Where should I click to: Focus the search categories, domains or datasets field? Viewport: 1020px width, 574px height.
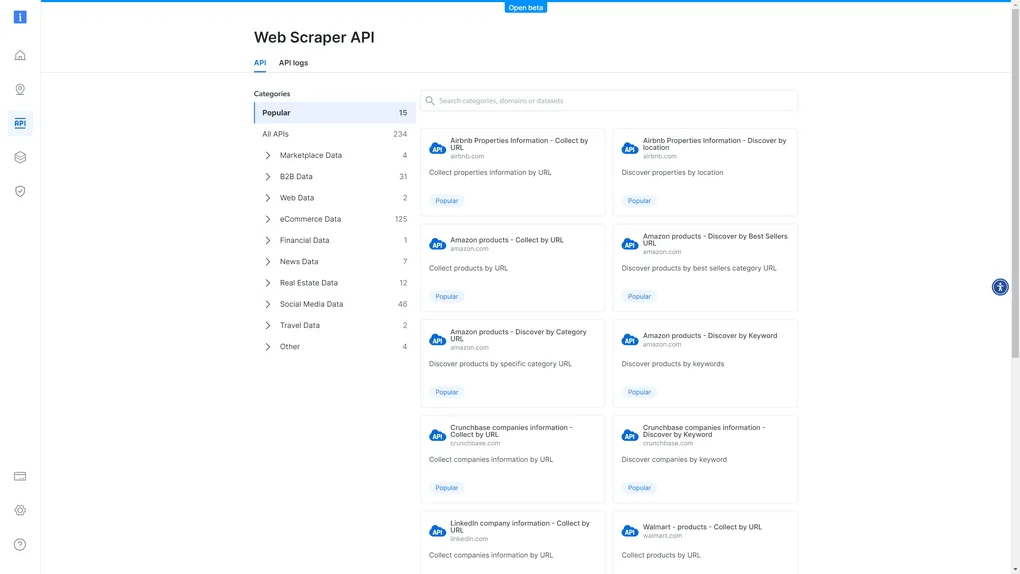pyautogui.click(x=609, y=101)
